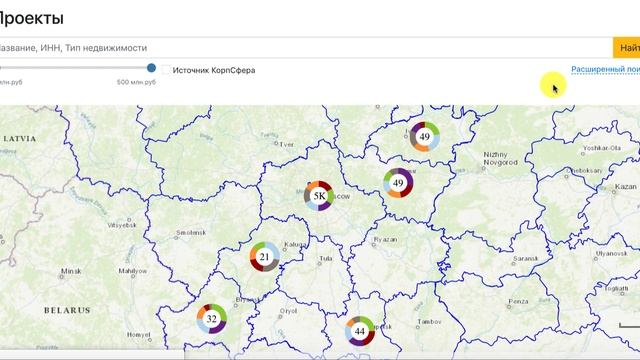This screenshot has width=640, height=360.
Task: Click the 5K cluster marker near Moscow
Action: (x=319, y=196)
